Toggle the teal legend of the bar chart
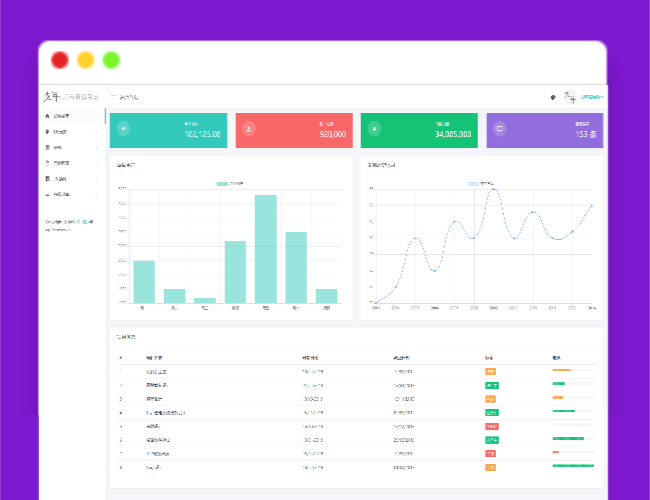 pyautogui.click(x=222, y=185)
